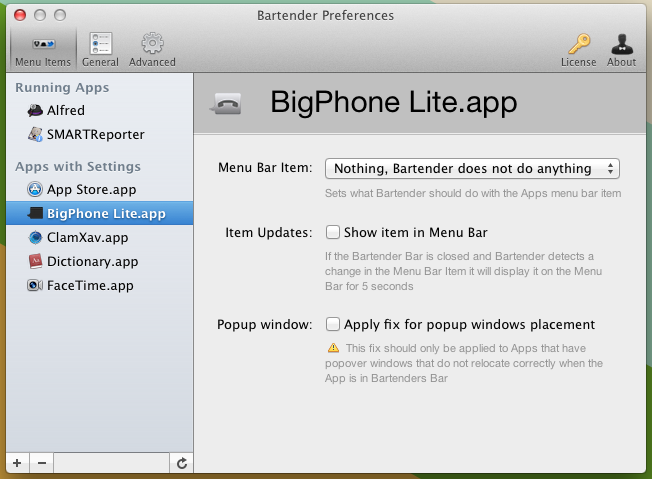Remove the selected app with minus button
This screenshot has width=652, height=479.
point(42,463)
